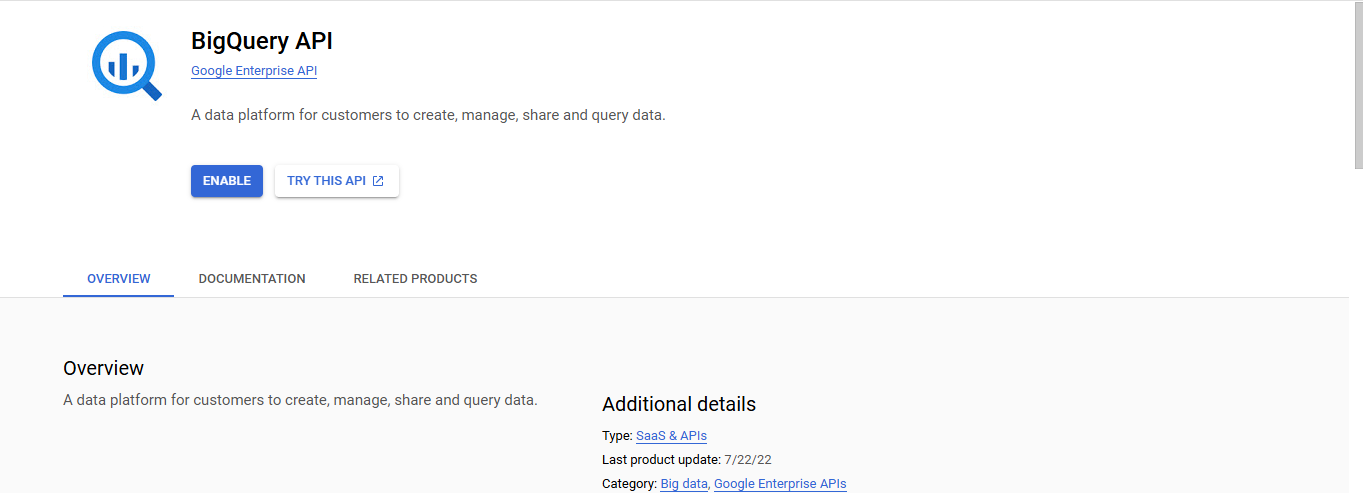The width and height of the screenshot is (1363, 493).
Task: Click the Overview section heading
Action: (103, 368)
